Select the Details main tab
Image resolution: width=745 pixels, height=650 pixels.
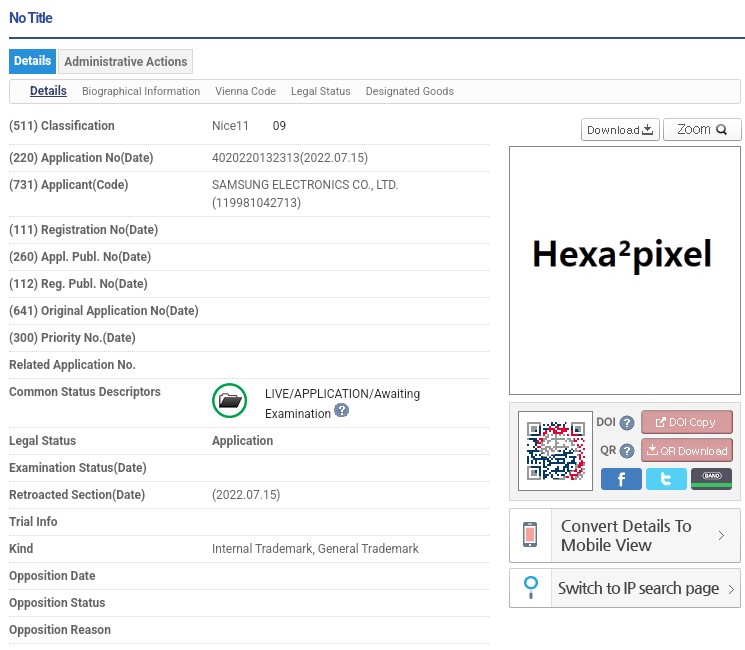point(33,61)
